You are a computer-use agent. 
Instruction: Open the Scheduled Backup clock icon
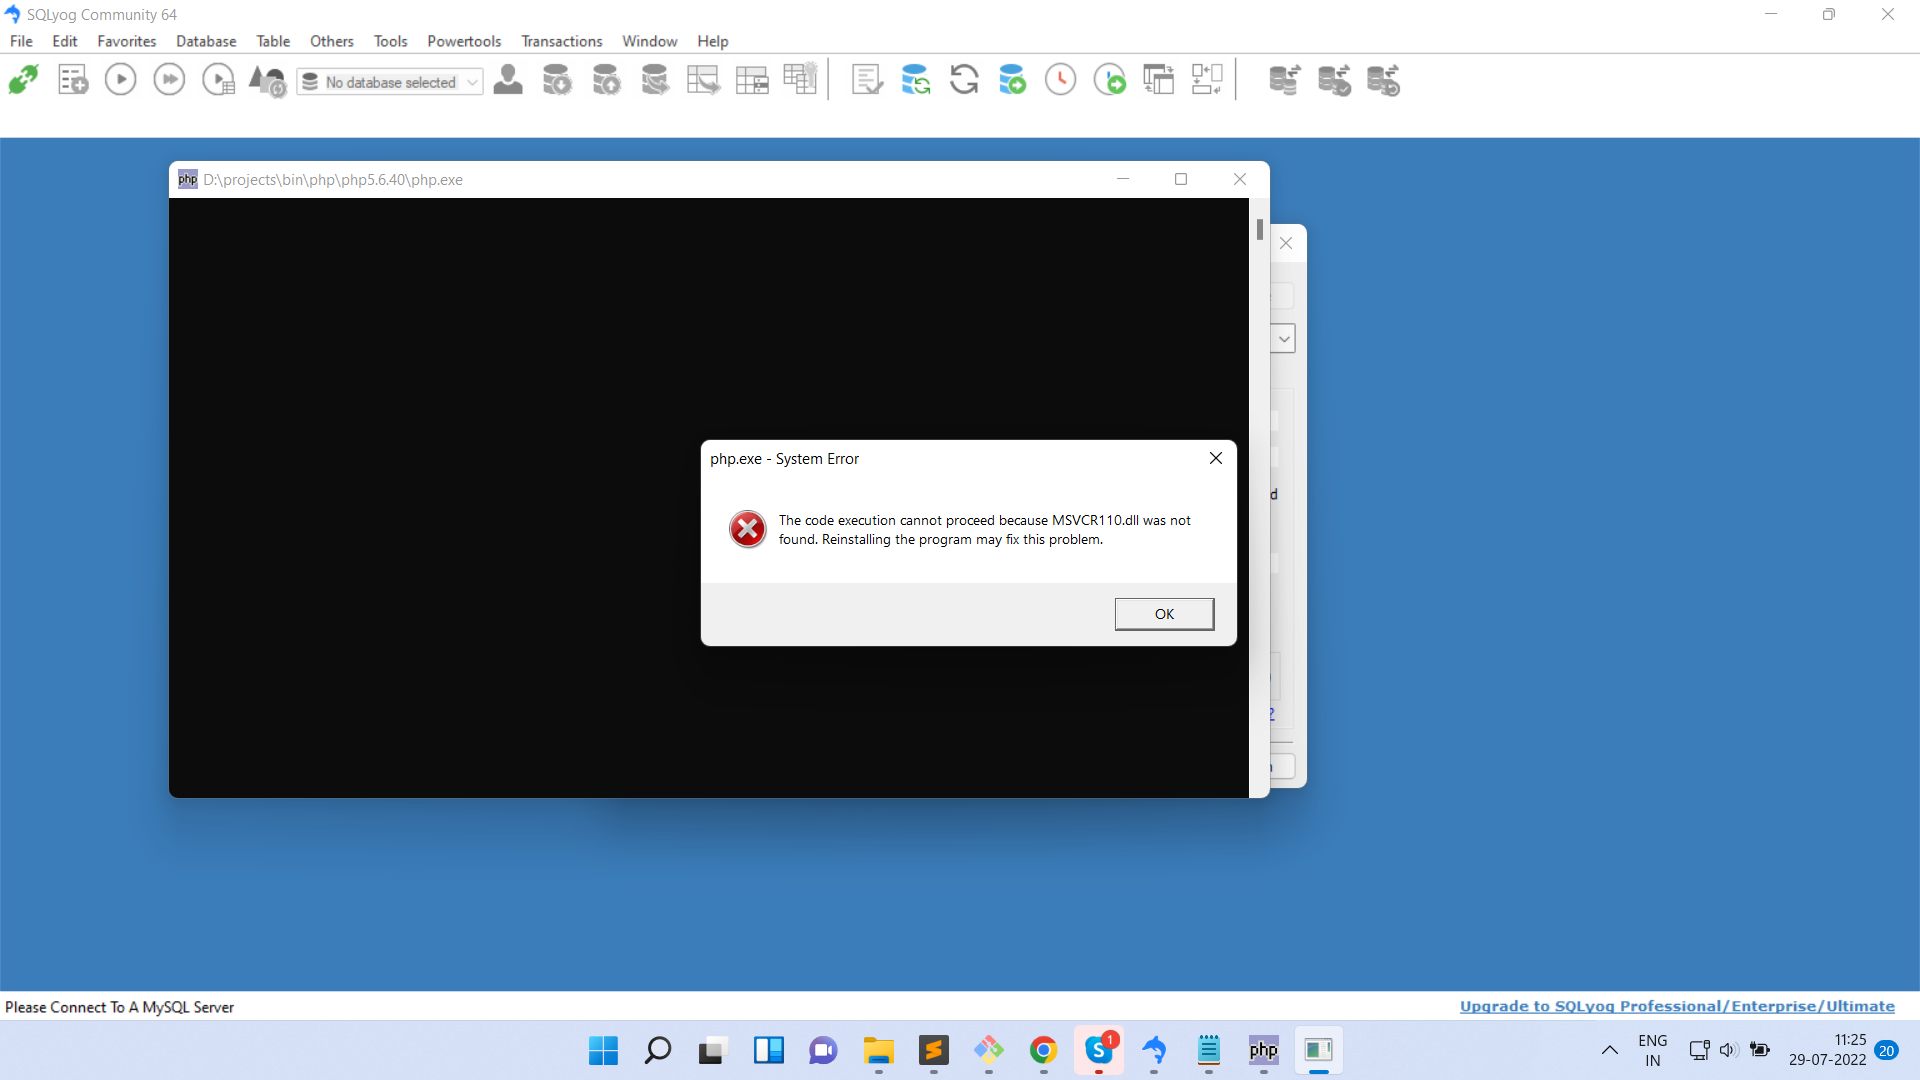point(1061,80)
